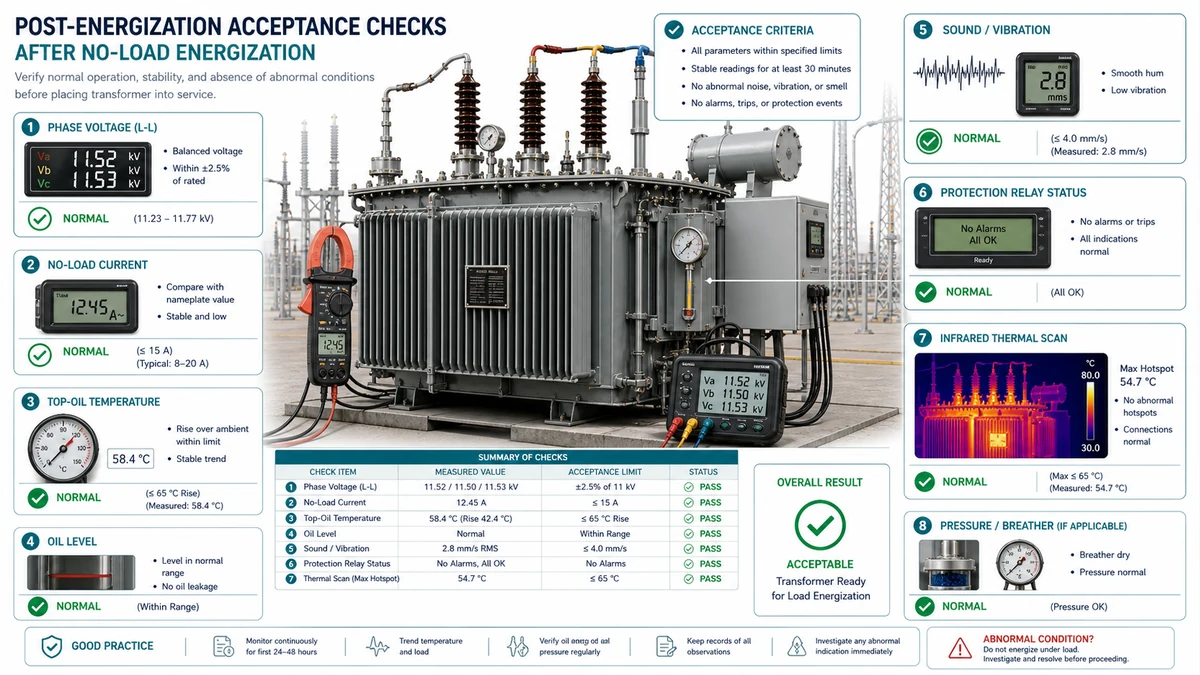Click the Protection Relay NORMAL check mark
The height and width of the screenshot is (675, 1200).
(926, 292)
